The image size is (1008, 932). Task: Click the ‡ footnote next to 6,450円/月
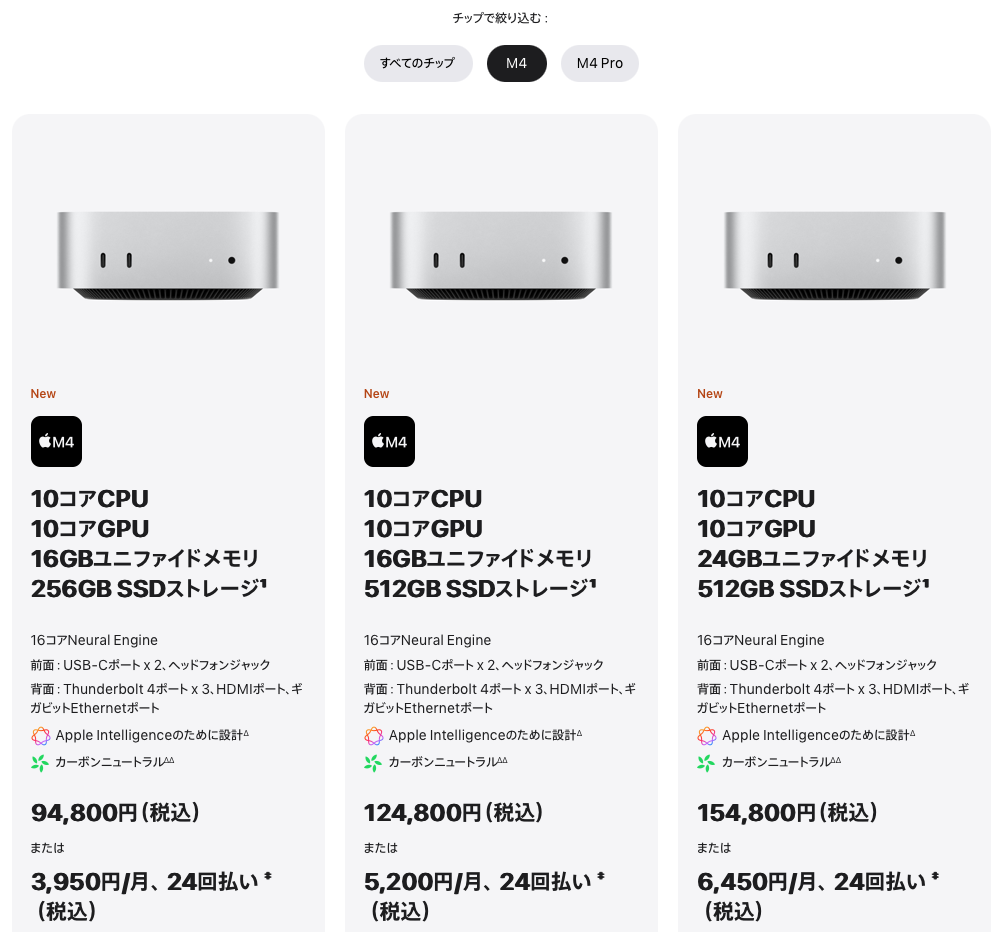[934, 877]
